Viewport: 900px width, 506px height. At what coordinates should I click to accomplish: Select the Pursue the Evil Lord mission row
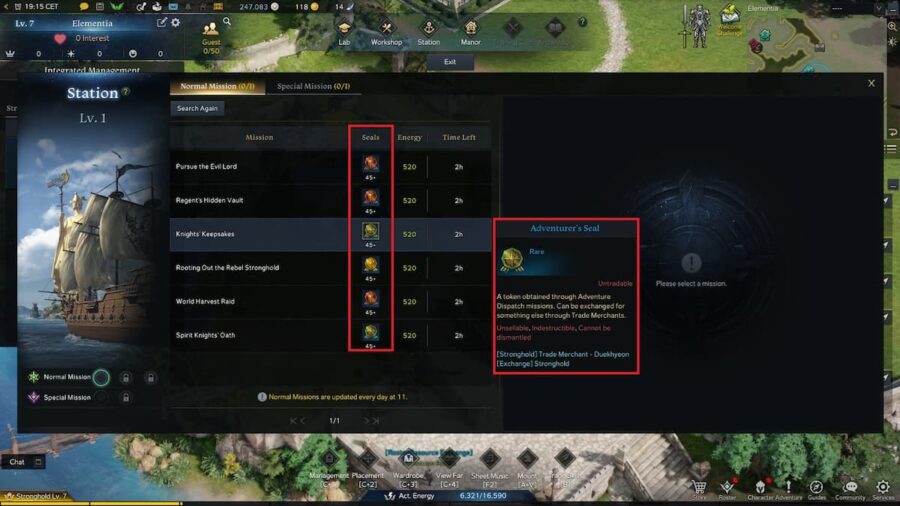330,167
